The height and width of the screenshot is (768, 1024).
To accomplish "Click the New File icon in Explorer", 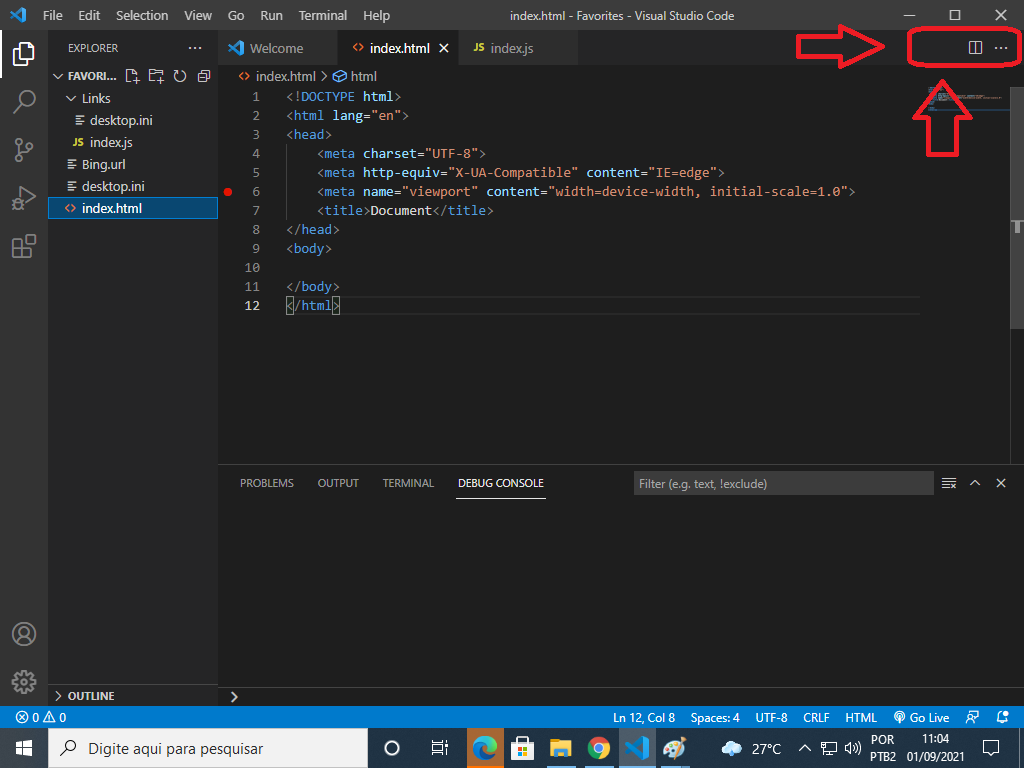I will pyautogui.click(x=133, y=76).
